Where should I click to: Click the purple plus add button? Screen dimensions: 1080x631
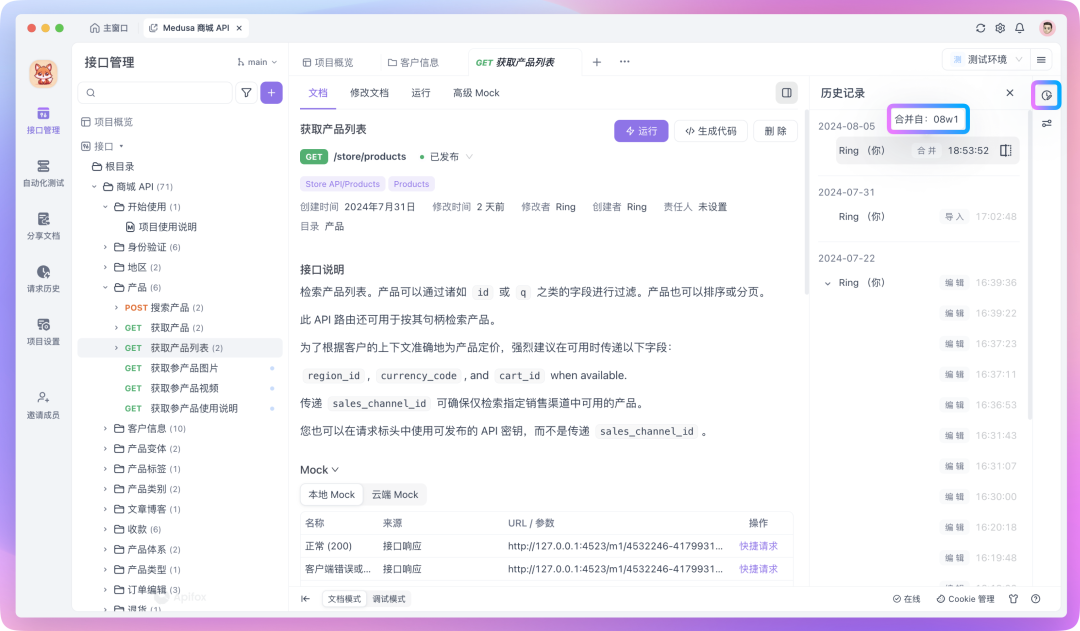271,92
